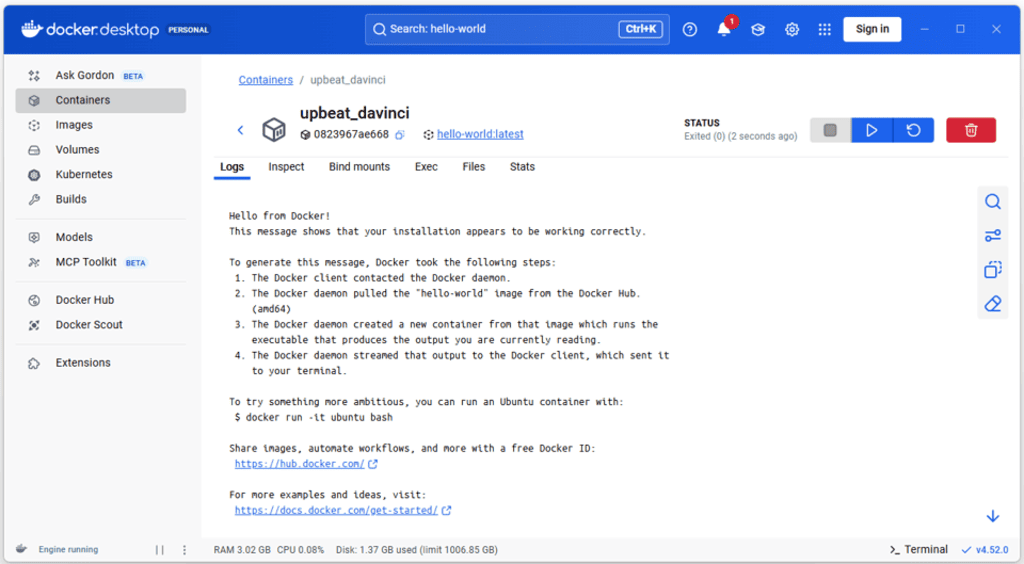Search logs with magnifier icon
The height and width of the screenshot is (564, 1024).
point(993,202)
